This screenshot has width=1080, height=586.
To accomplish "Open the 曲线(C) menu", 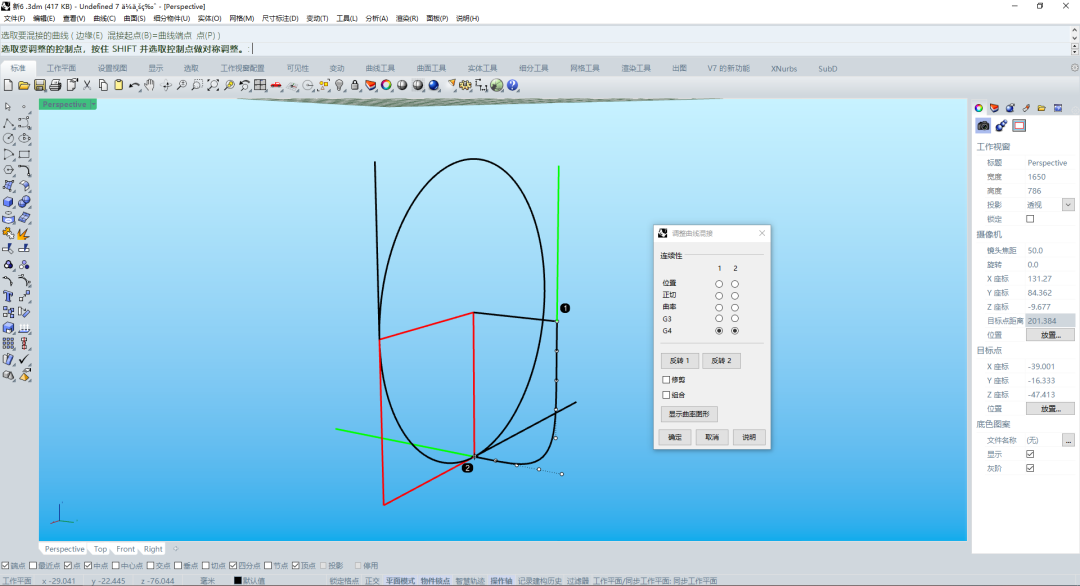I will tap(103, 18).
